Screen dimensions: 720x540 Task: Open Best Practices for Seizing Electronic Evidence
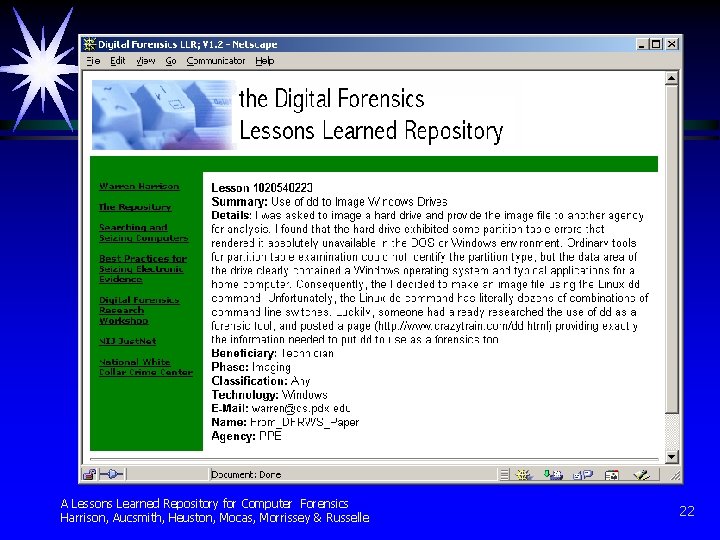pos(143,269)
